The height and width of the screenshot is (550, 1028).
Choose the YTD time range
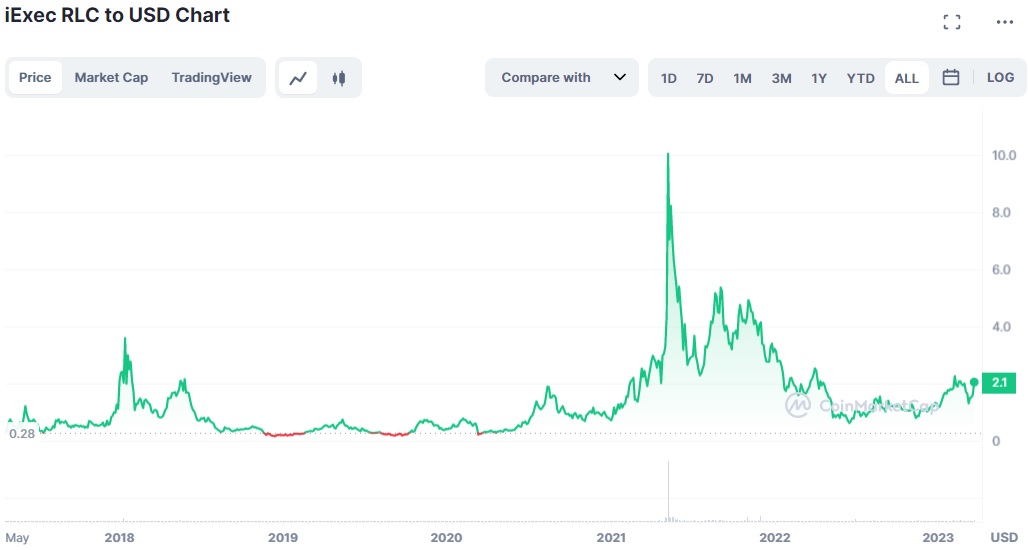tap(861, 79)
